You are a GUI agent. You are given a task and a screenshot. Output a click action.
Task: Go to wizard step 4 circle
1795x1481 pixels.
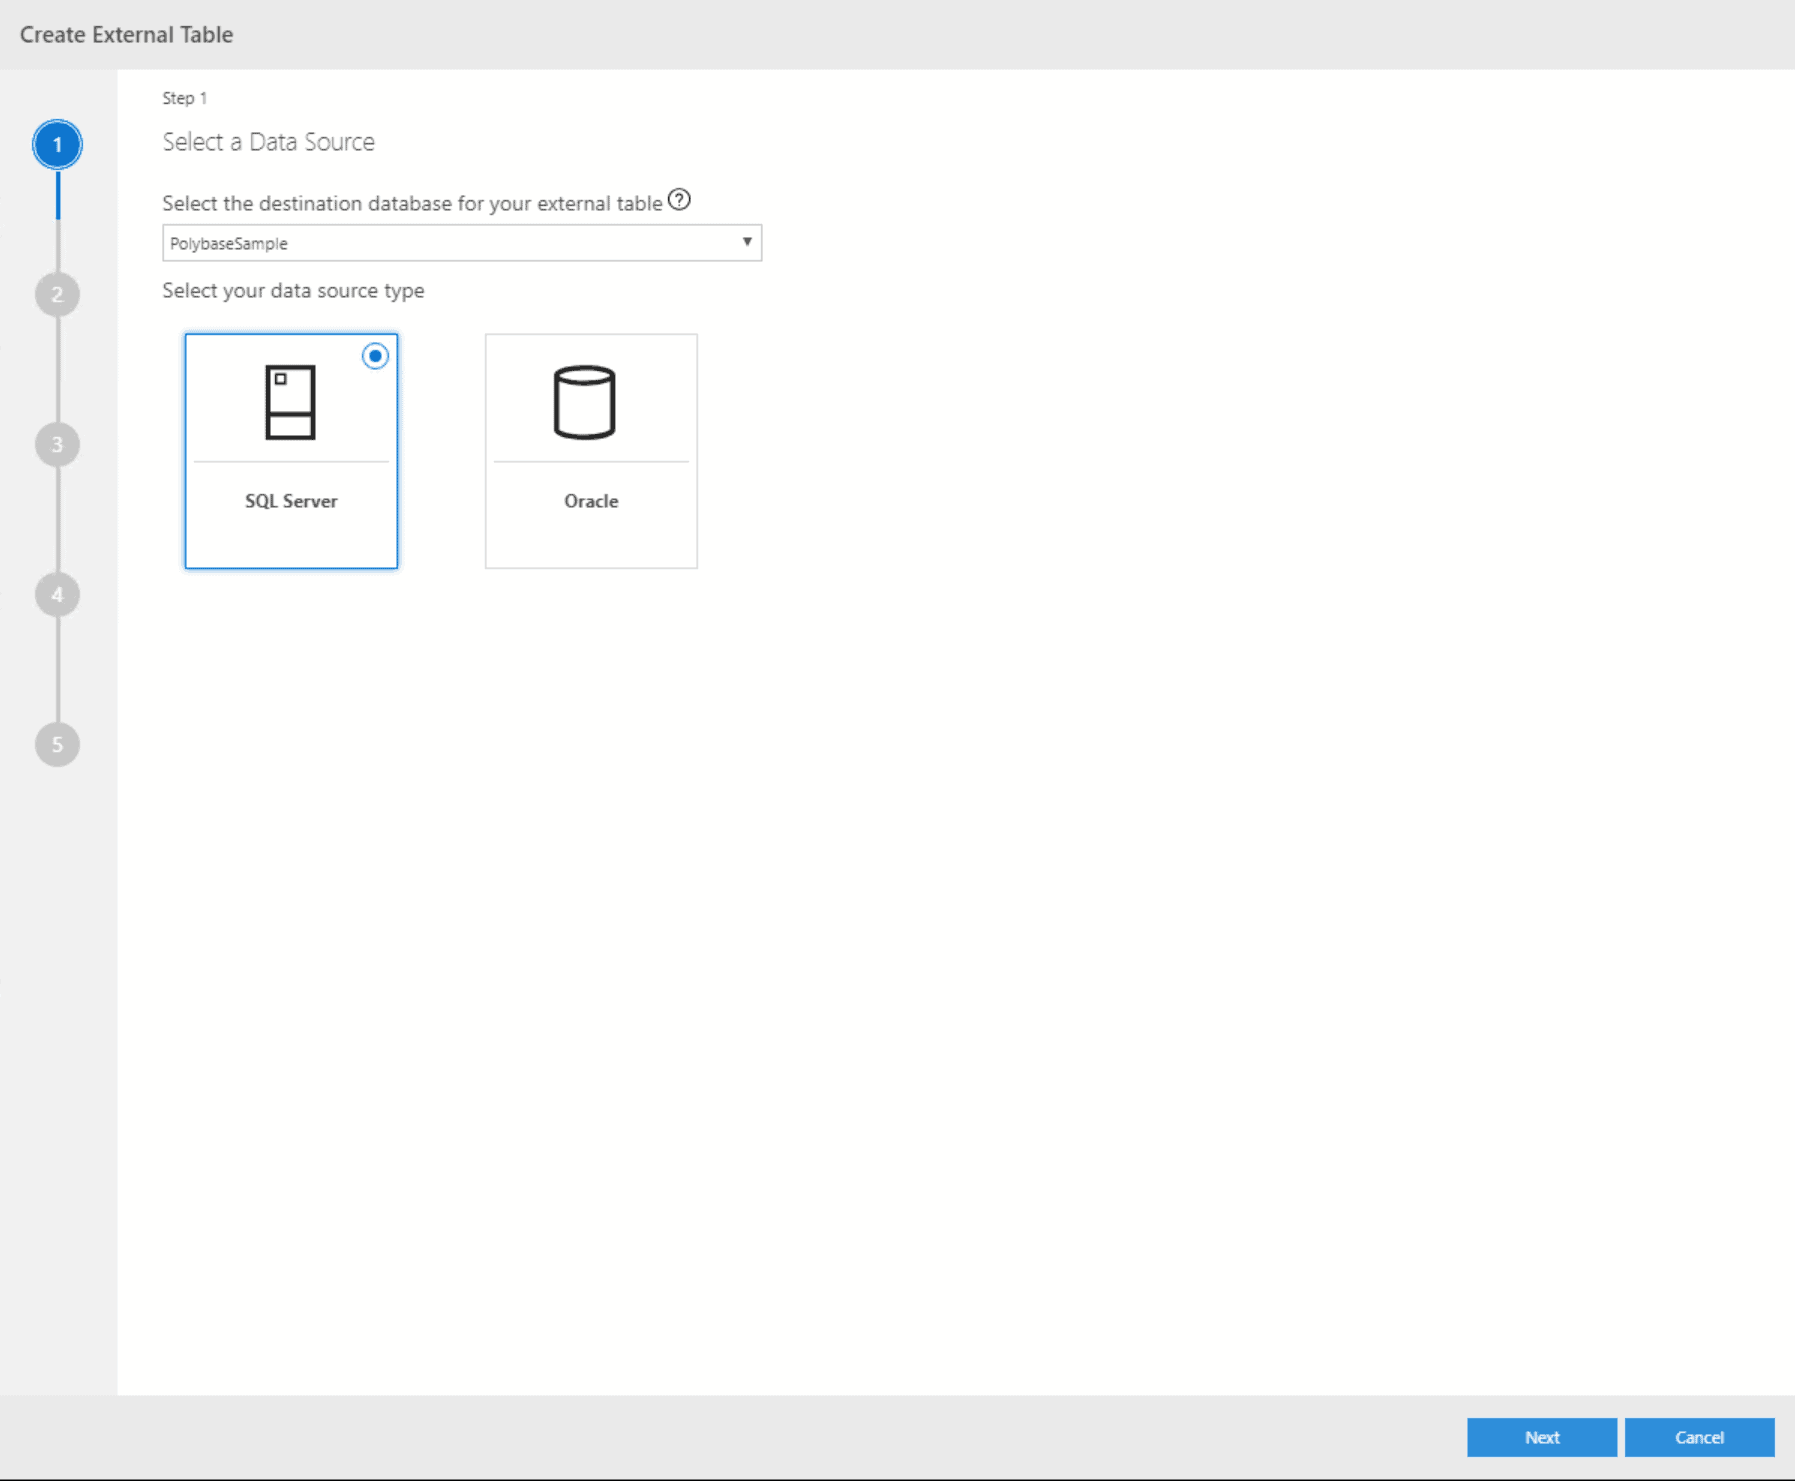click(x=57, y=595)
